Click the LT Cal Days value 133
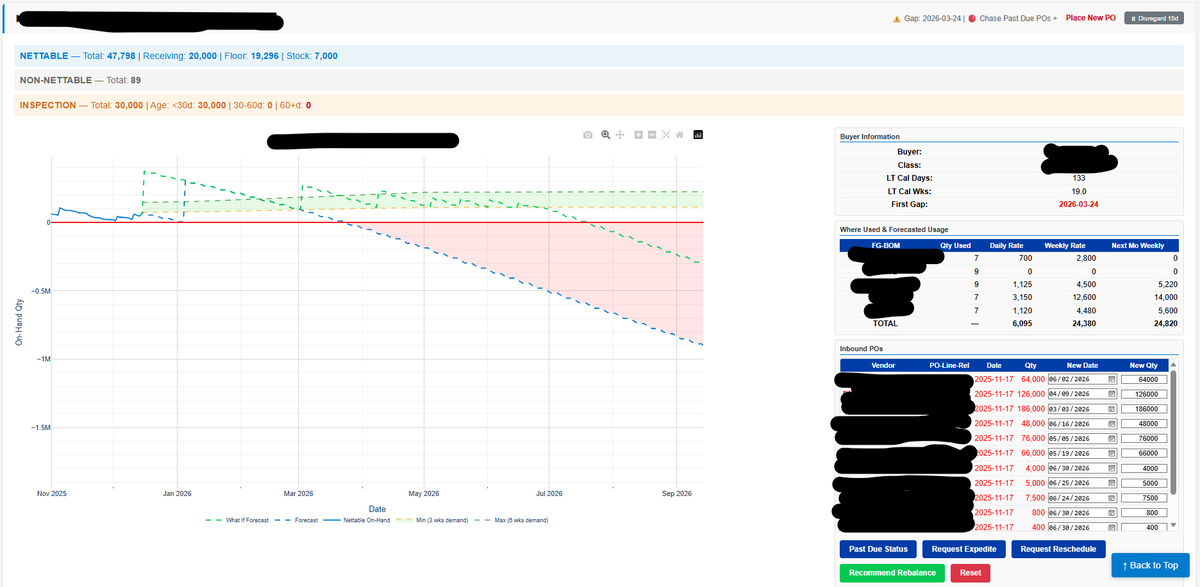The height and width of the screenshot is (587, 1200). pyautogui.click(x=1081, y=178)
